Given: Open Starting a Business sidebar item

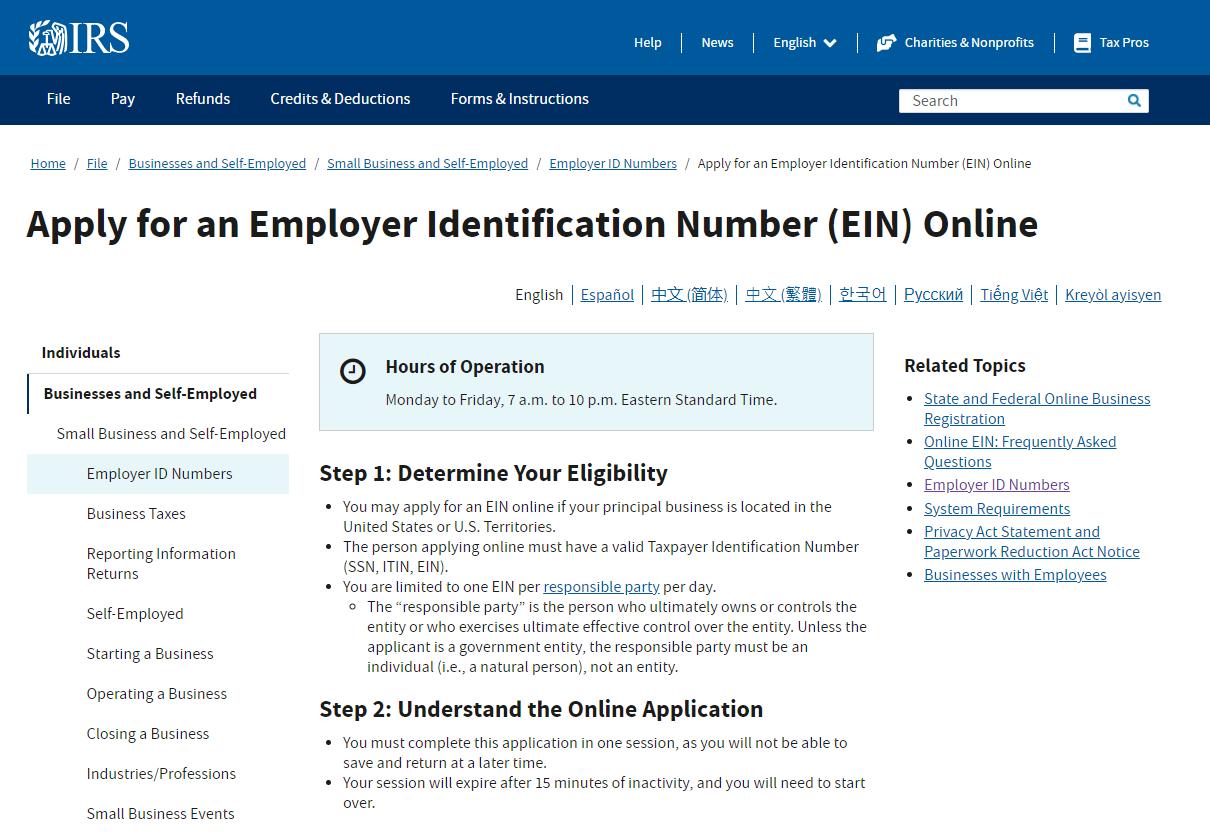Looking at the screenshot, I should pos(150,654).
